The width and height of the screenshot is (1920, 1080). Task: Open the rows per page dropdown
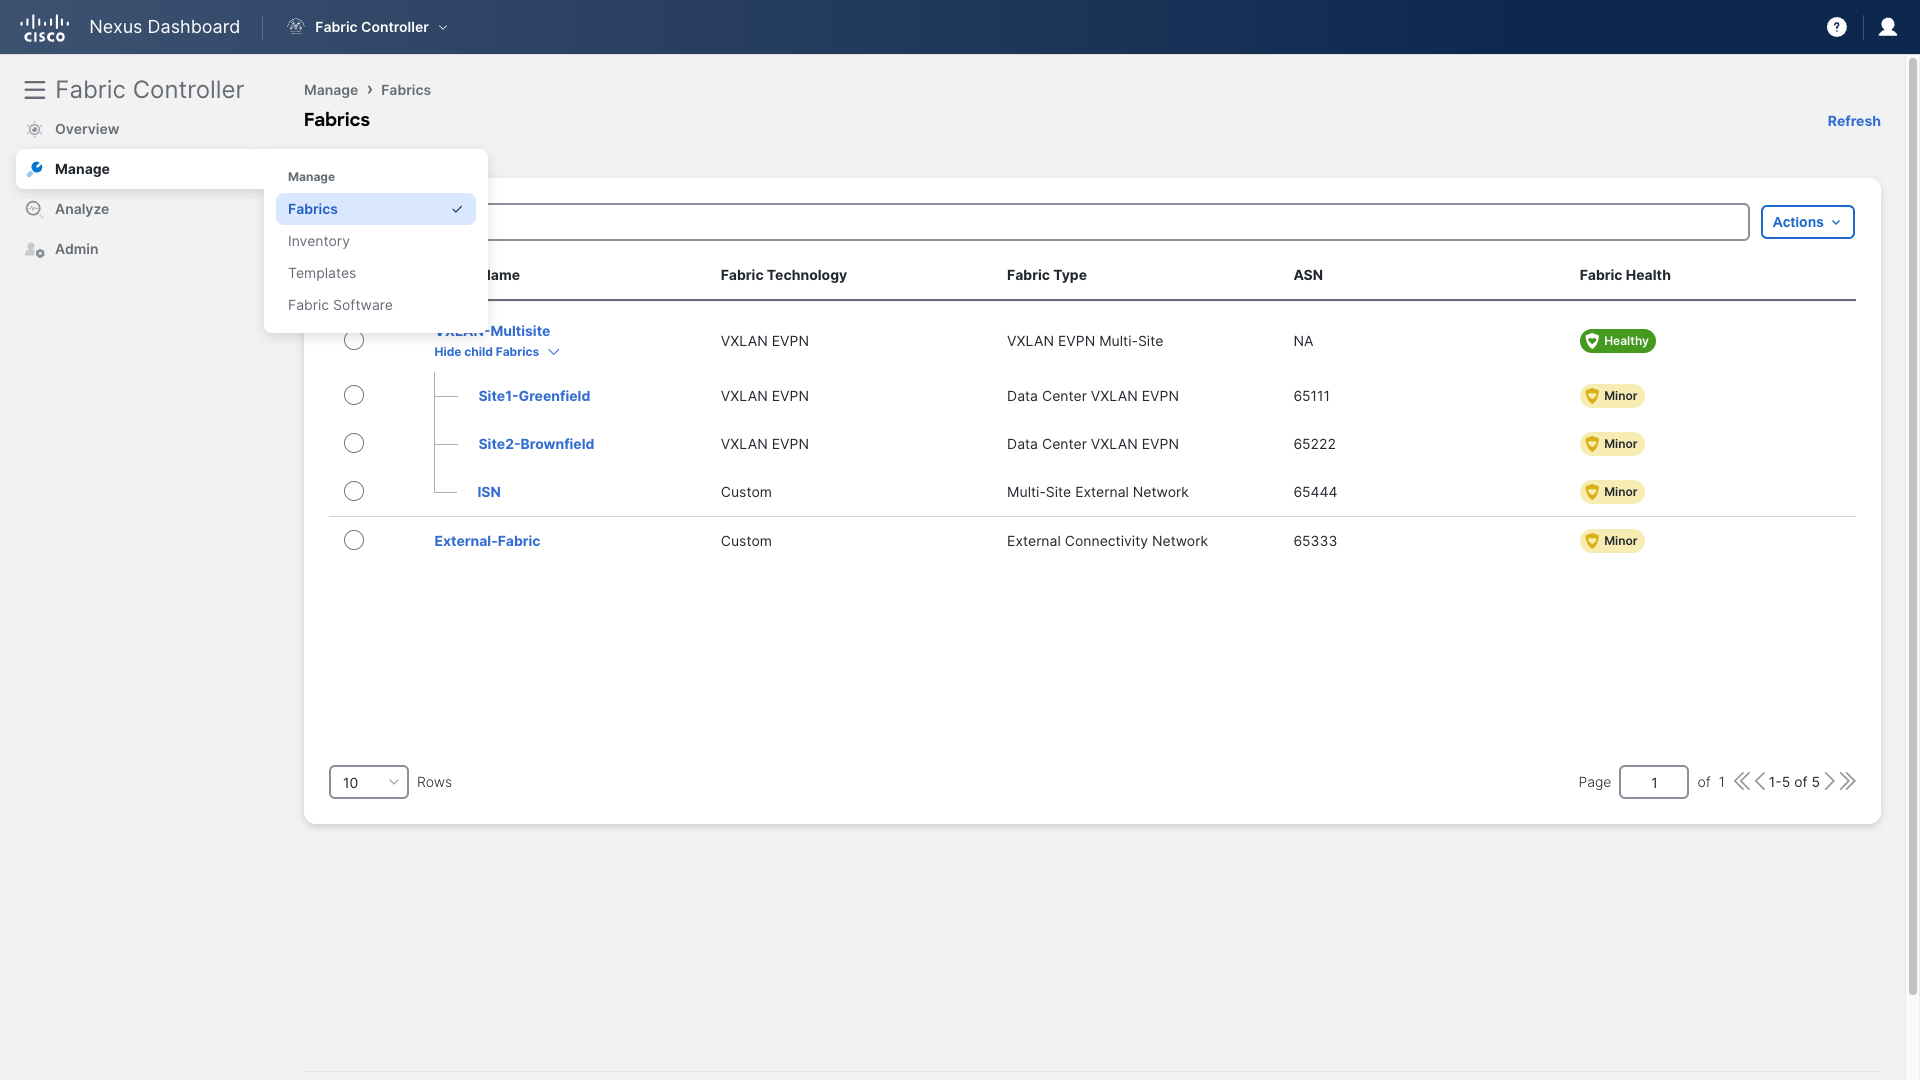click(369, 782)
